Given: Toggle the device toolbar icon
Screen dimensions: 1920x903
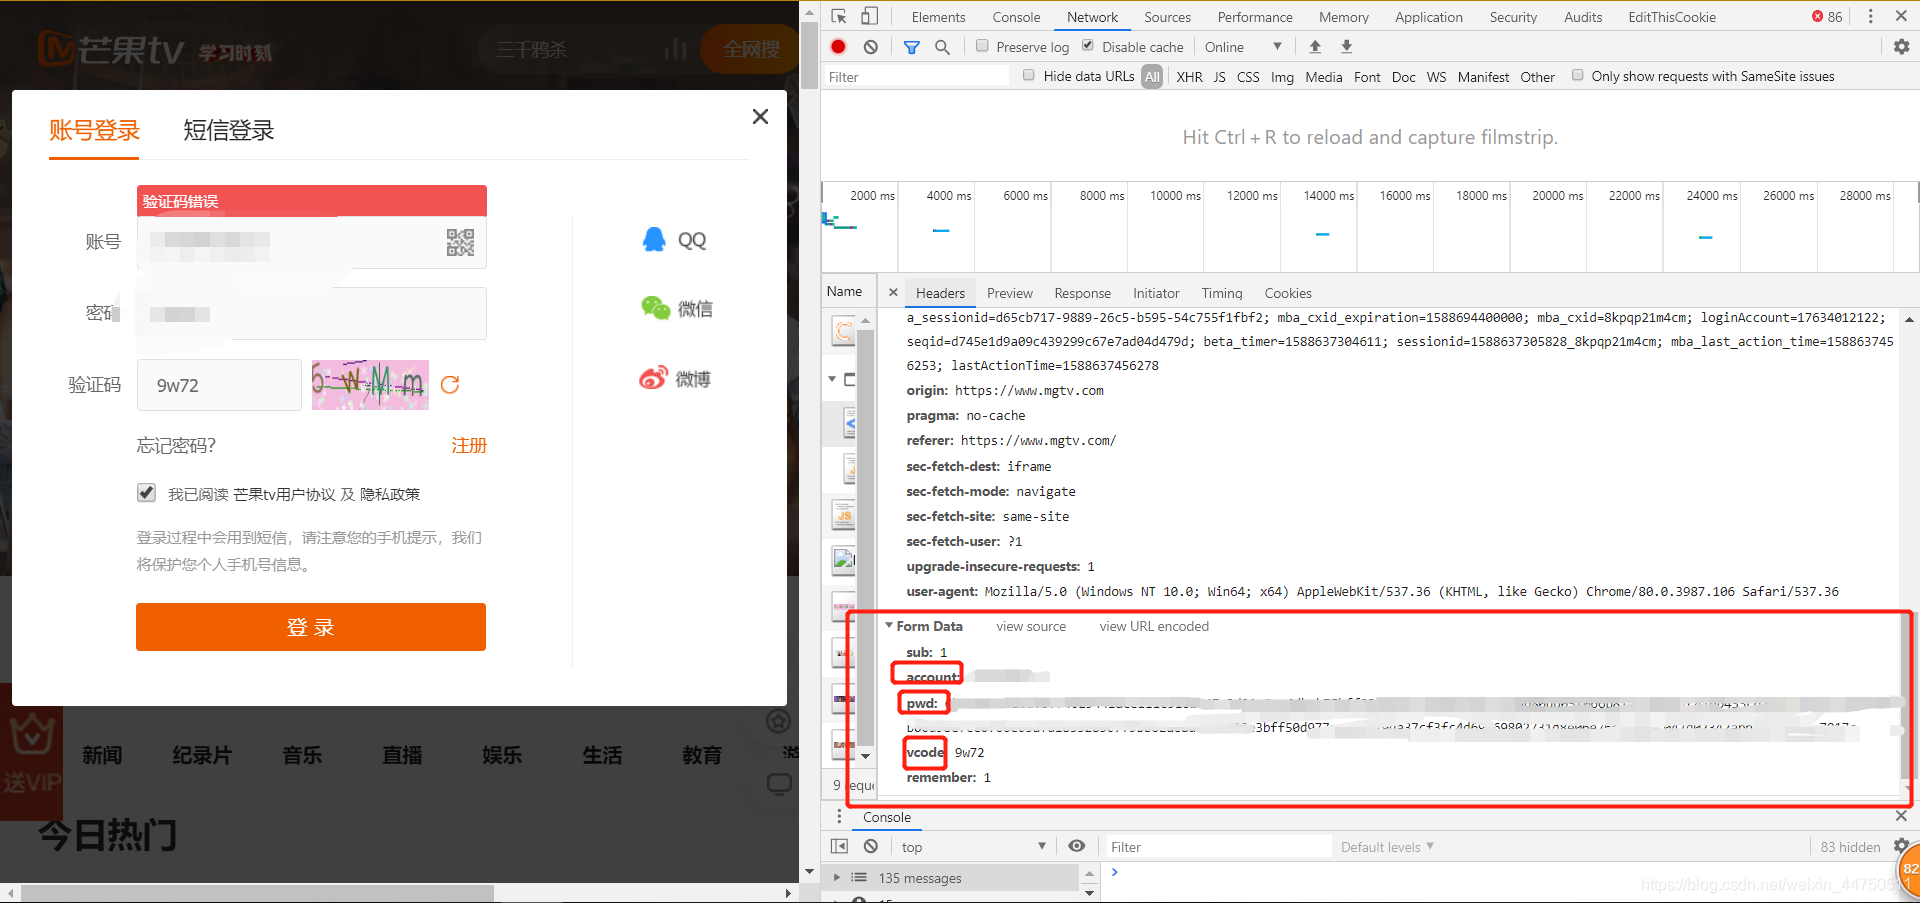Looking at the screenshot, I should coord(870,16).
